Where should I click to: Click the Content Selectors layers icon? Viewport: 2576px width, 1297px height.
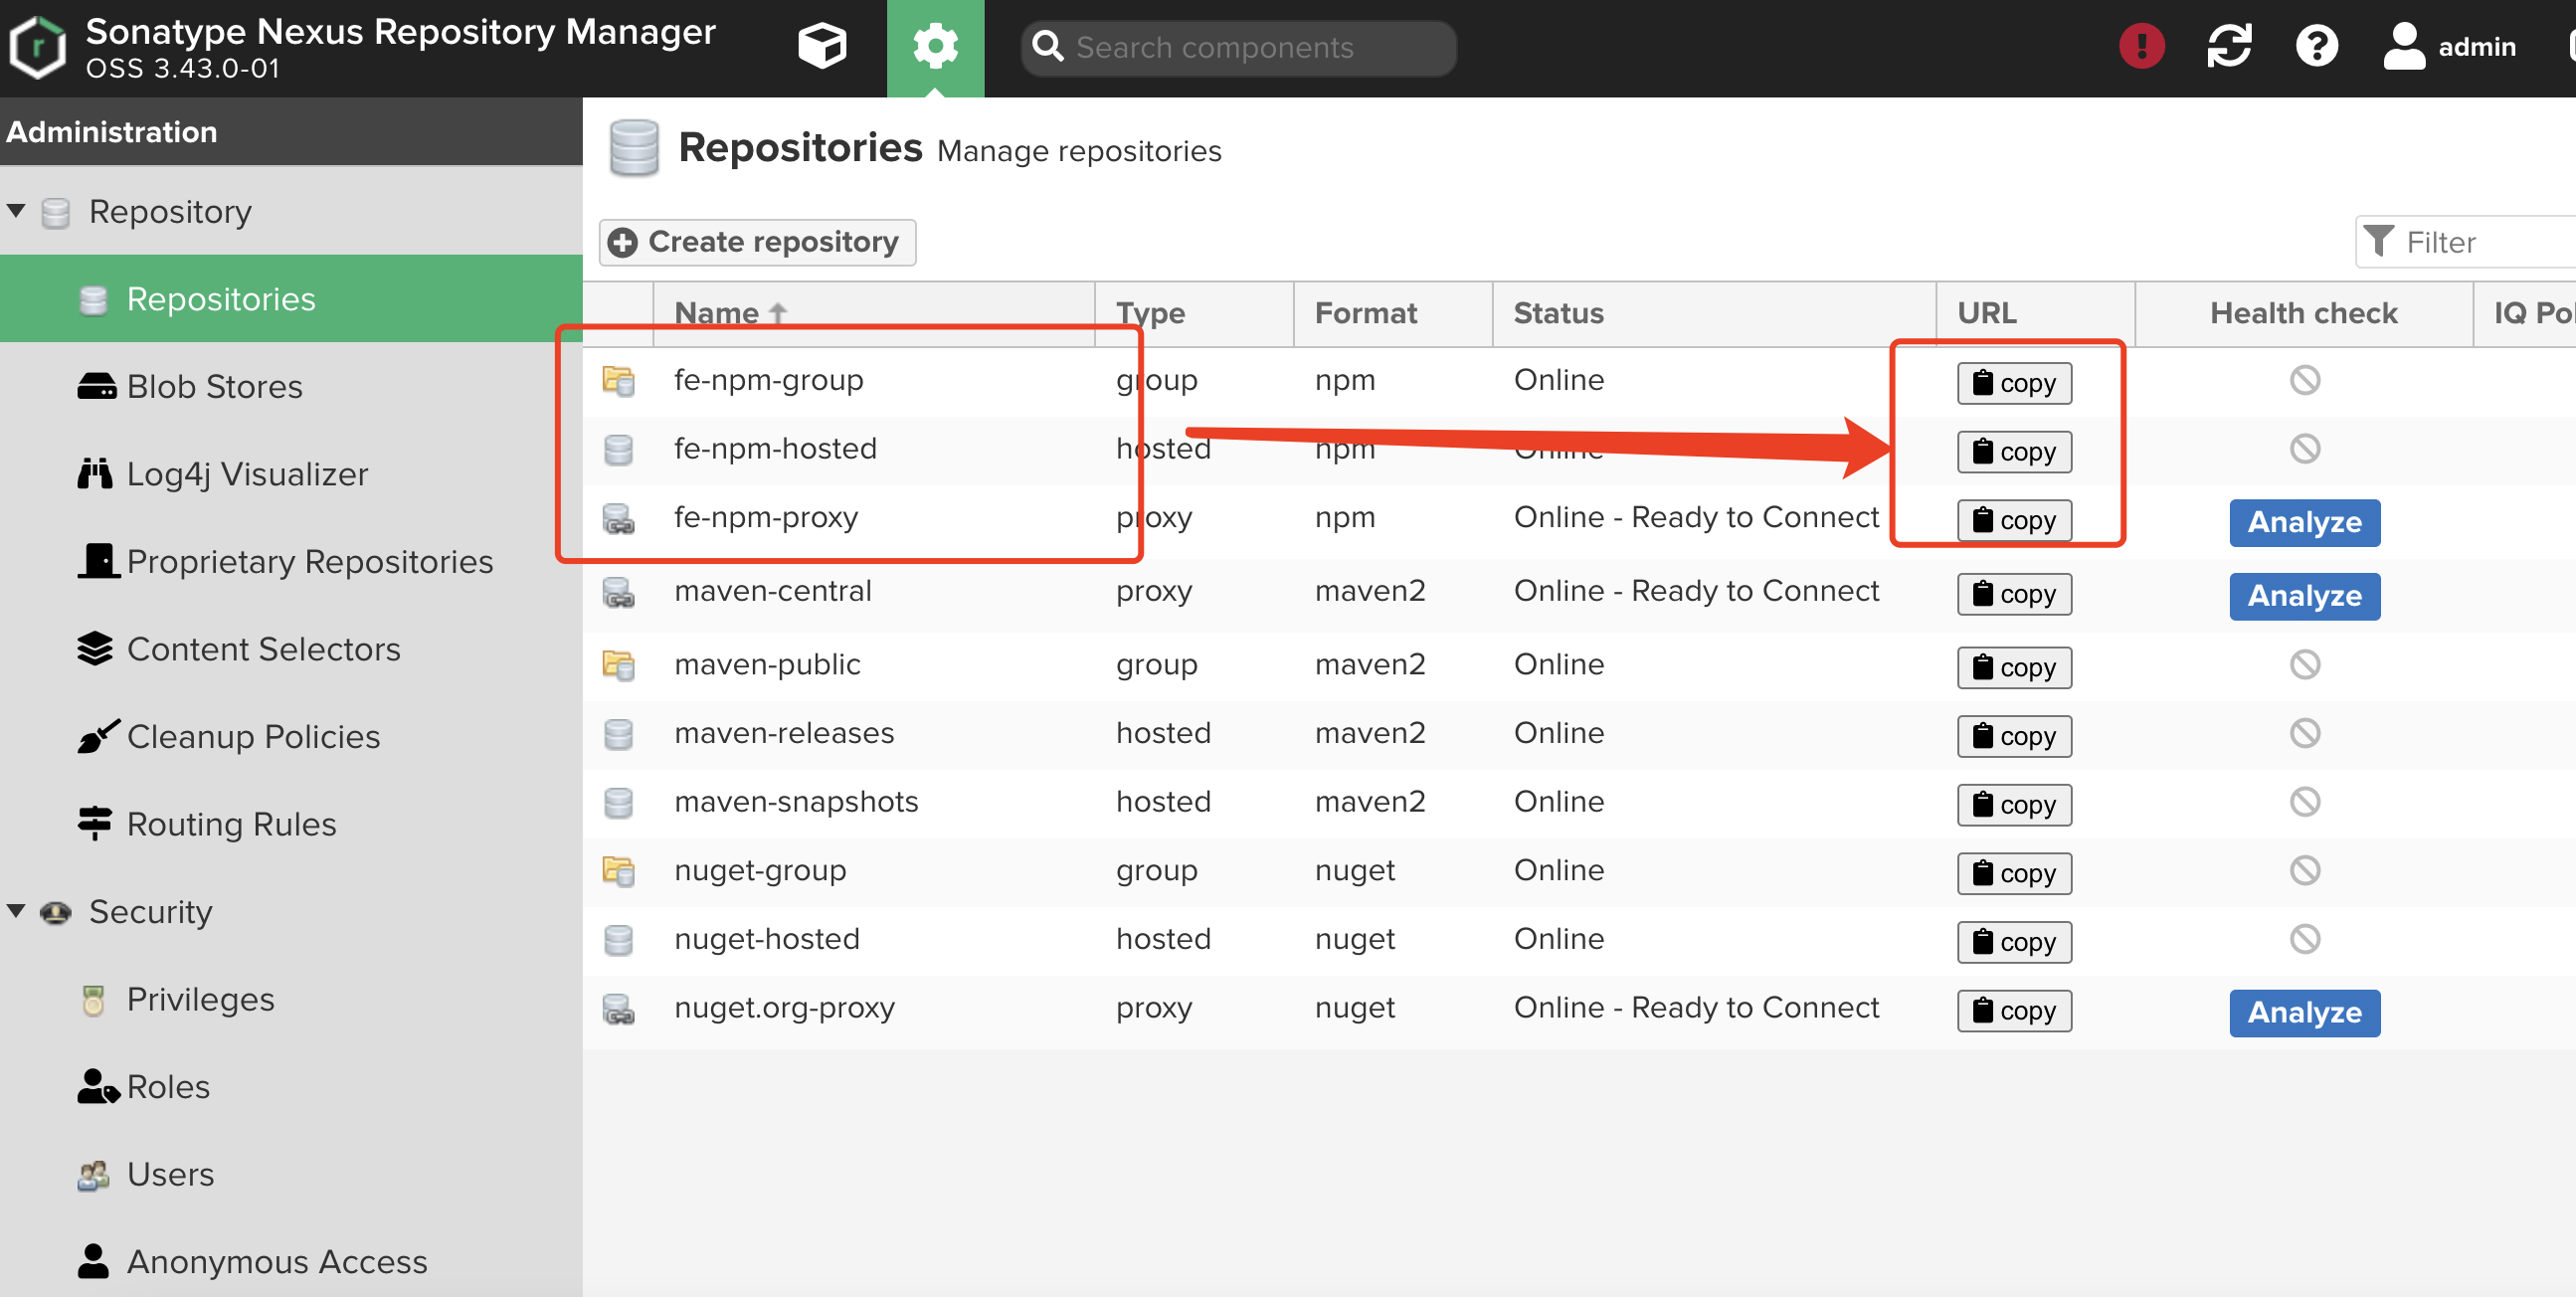[95, 648]
